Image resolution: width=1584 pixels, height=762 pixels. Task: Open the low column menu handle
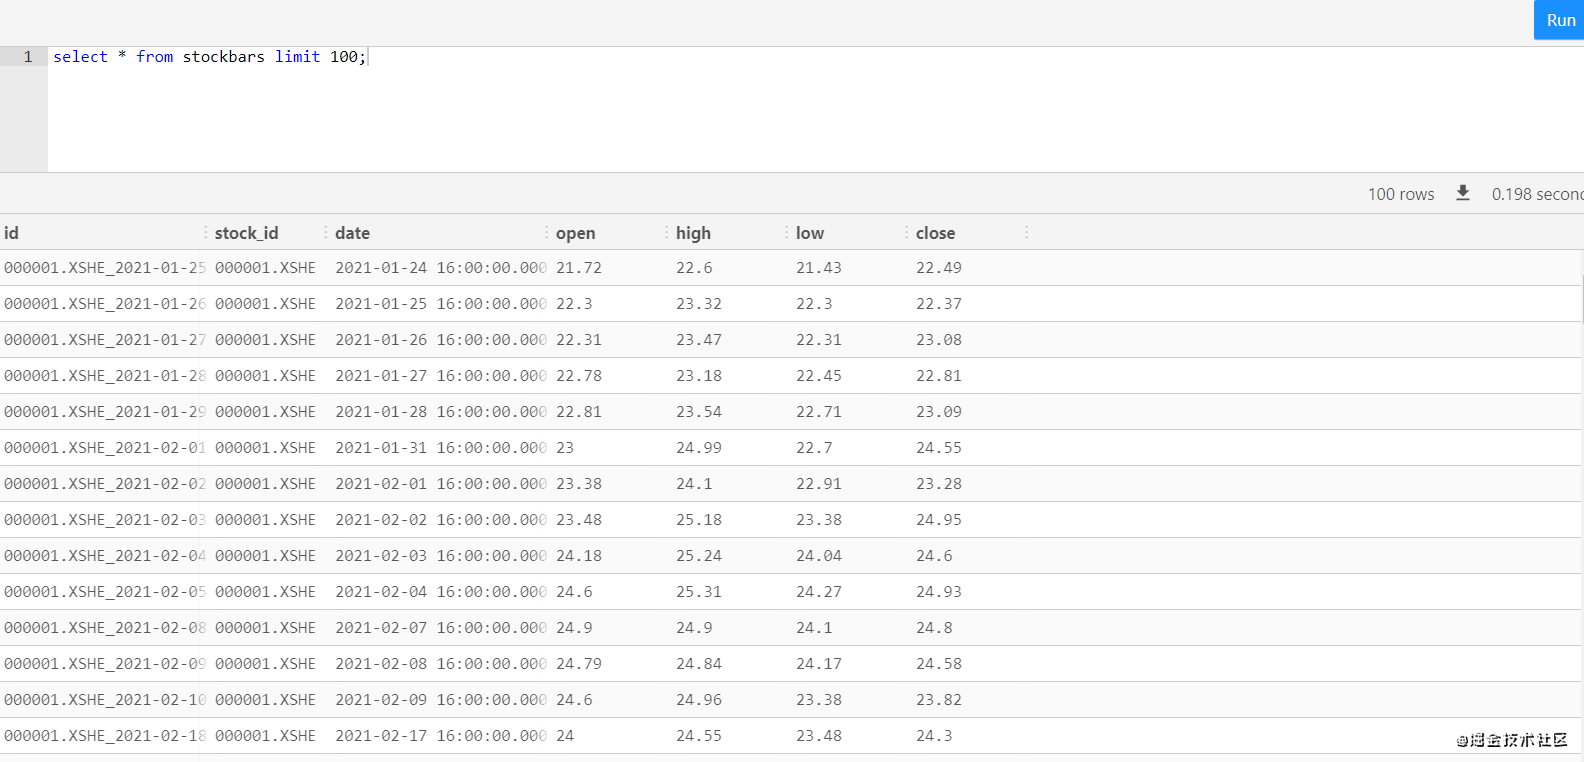coord(906,232)
